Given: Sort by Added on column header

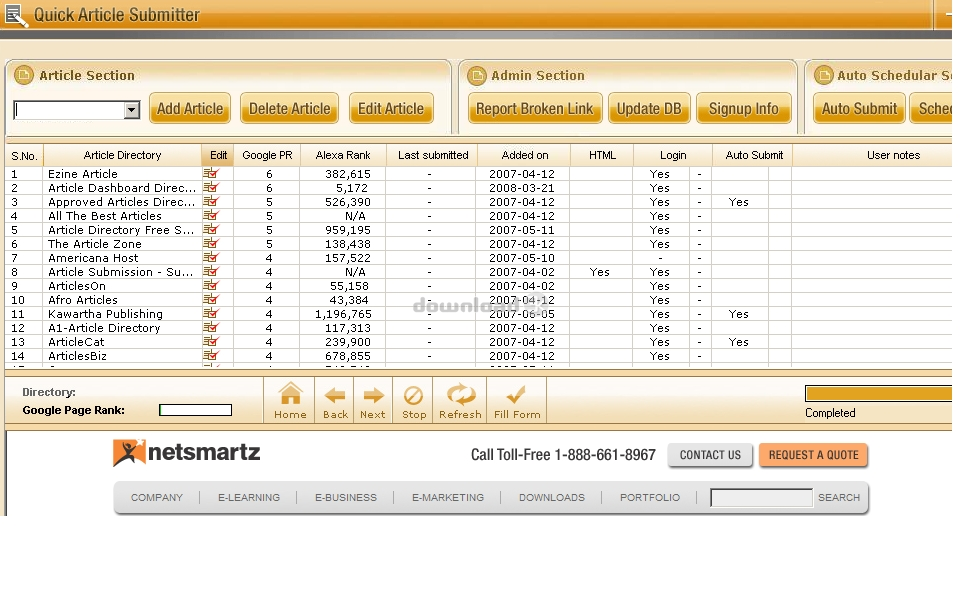Looking at the screenshot, I should pyautogui.click(x=525, y=155).
